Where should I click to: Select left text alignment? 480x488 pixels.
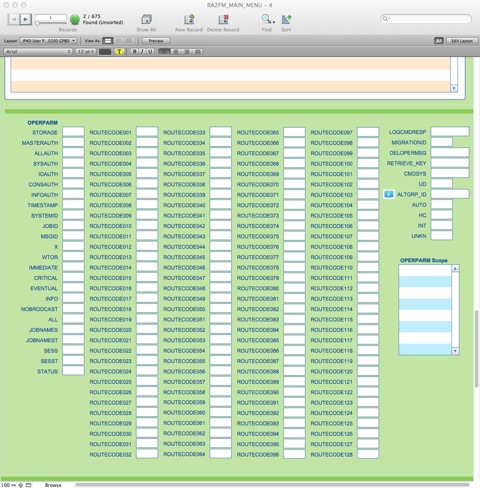click(164, 51)
